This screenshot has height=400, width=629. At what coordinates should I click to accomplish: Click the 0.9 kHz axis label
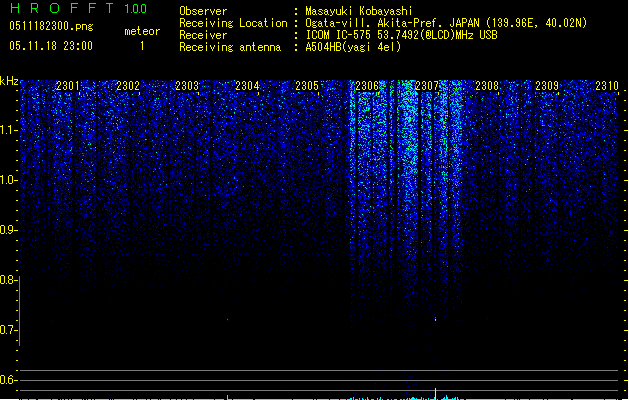pyautogui.click(x=8, y=230)
